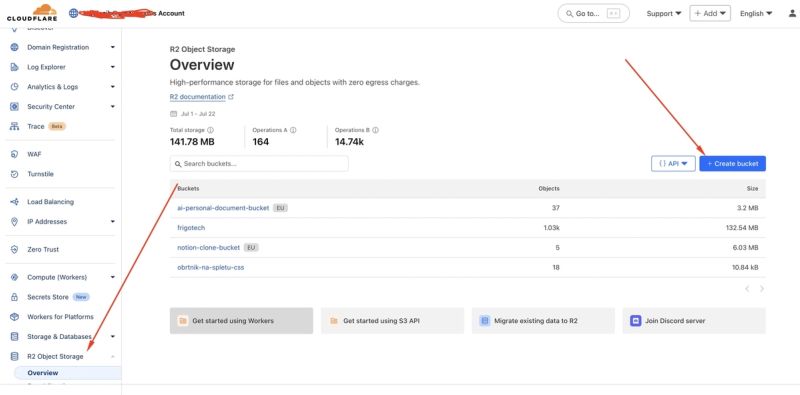Image resolution: width=800 pixels, height=395 pixels.
Task: Click Get started using S3 API card
Action: pos(392,321)
